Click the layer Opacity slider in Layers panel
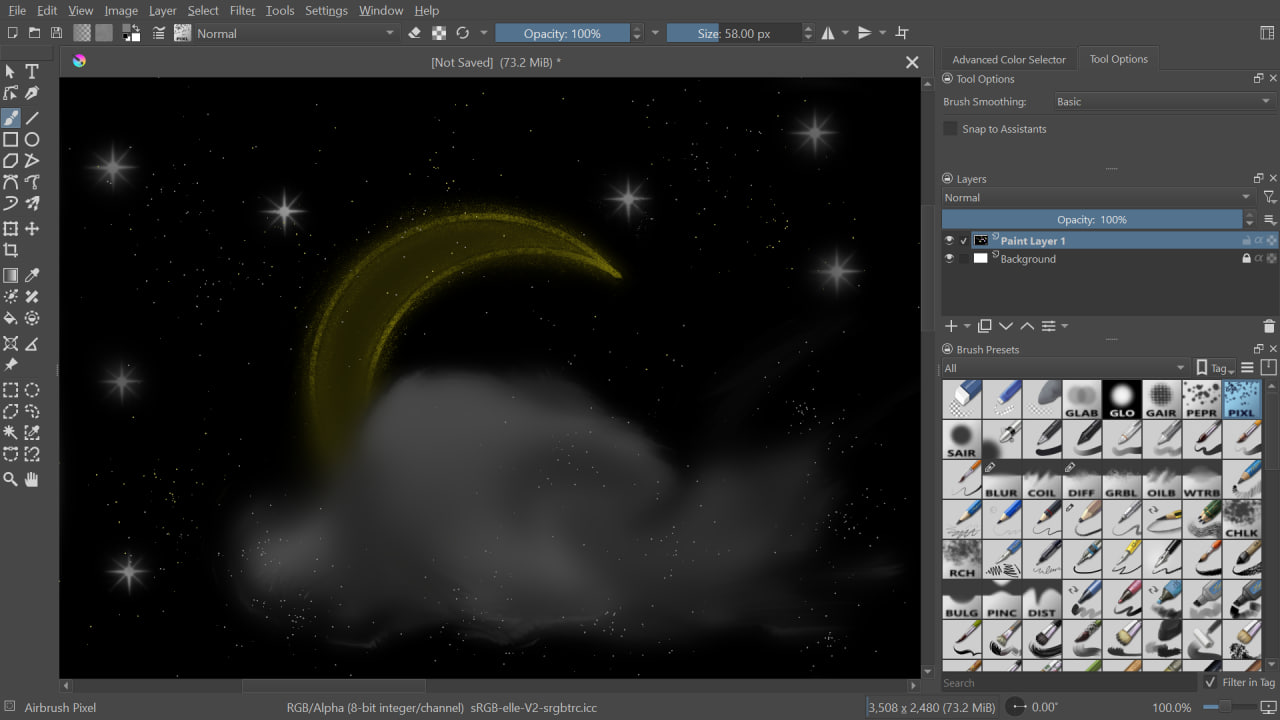1280x720 pixels. click(x=1091, y=220)
